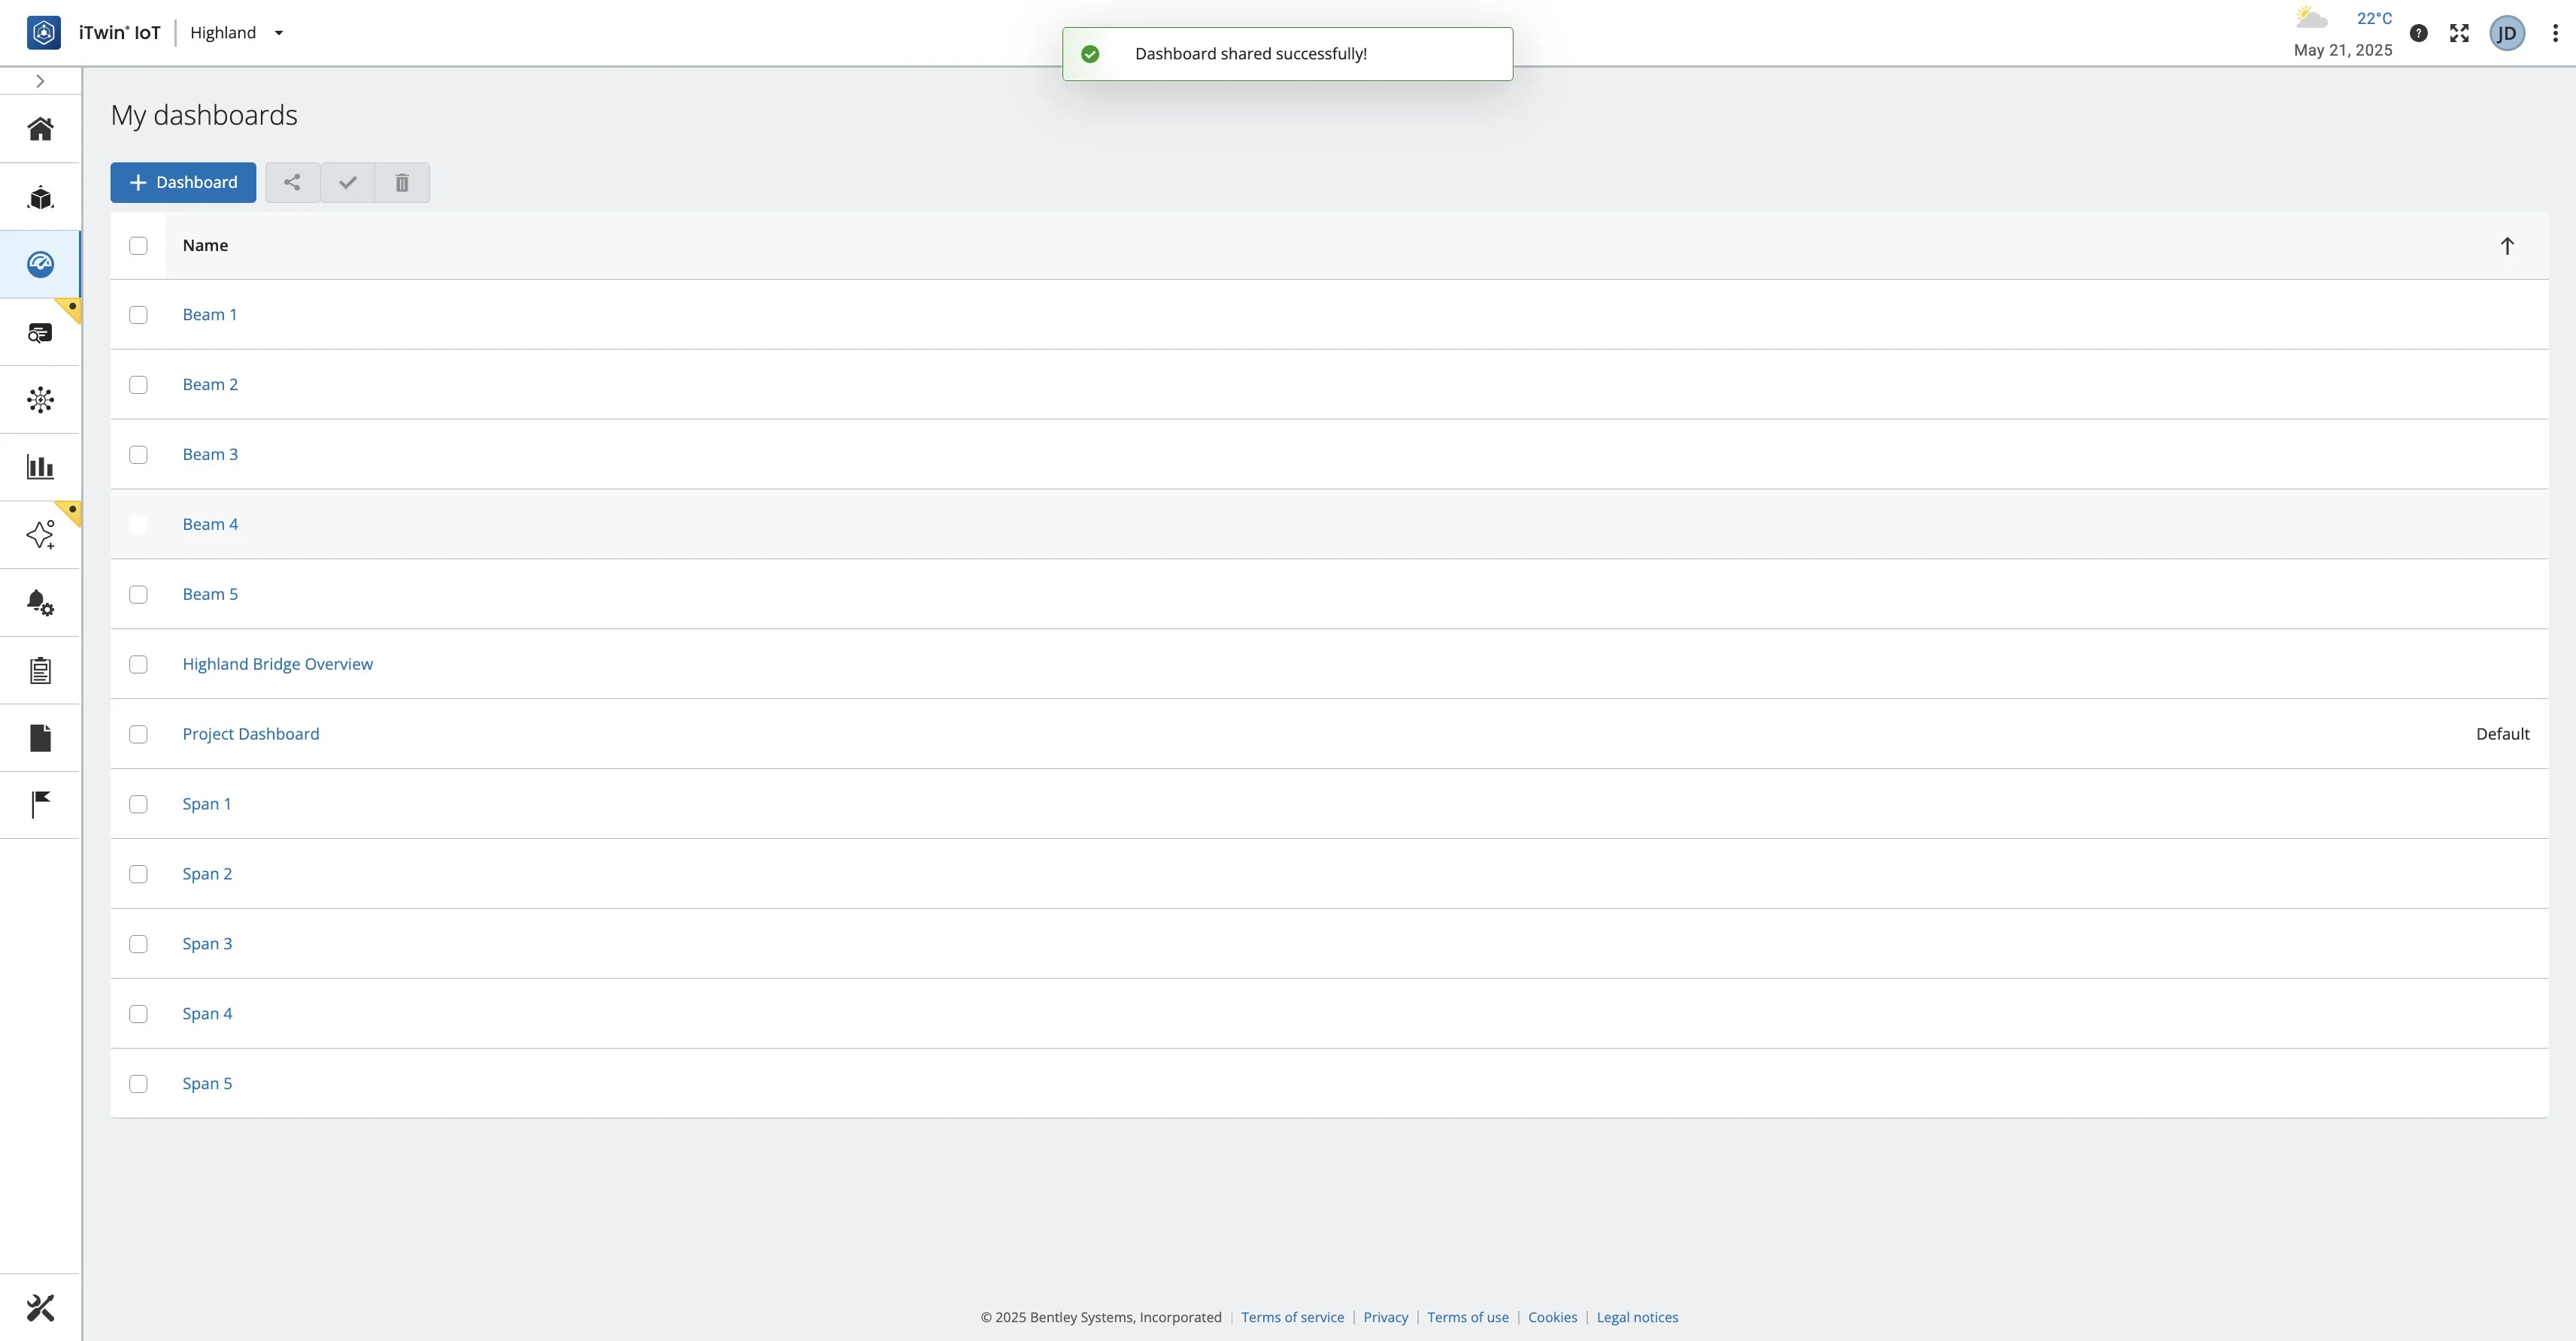
Task: Click the blue Dashboard add button
Action: click(183, 182)
